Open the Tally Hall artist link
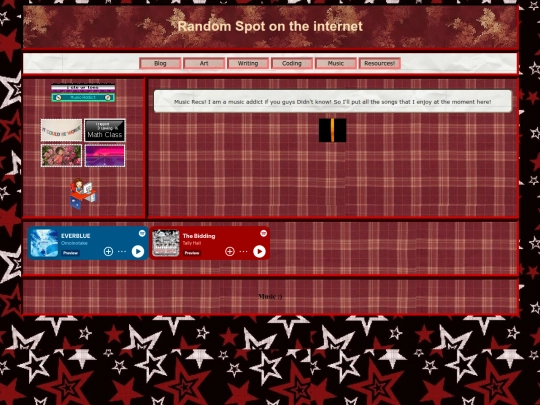Image resolution: width=540 pixels, height=405 pixels. click(191, 243)
